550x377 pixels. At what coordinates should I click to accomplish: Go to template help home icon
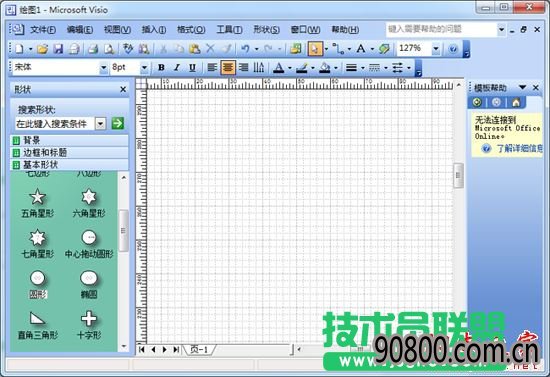click(x=516, y=102)
